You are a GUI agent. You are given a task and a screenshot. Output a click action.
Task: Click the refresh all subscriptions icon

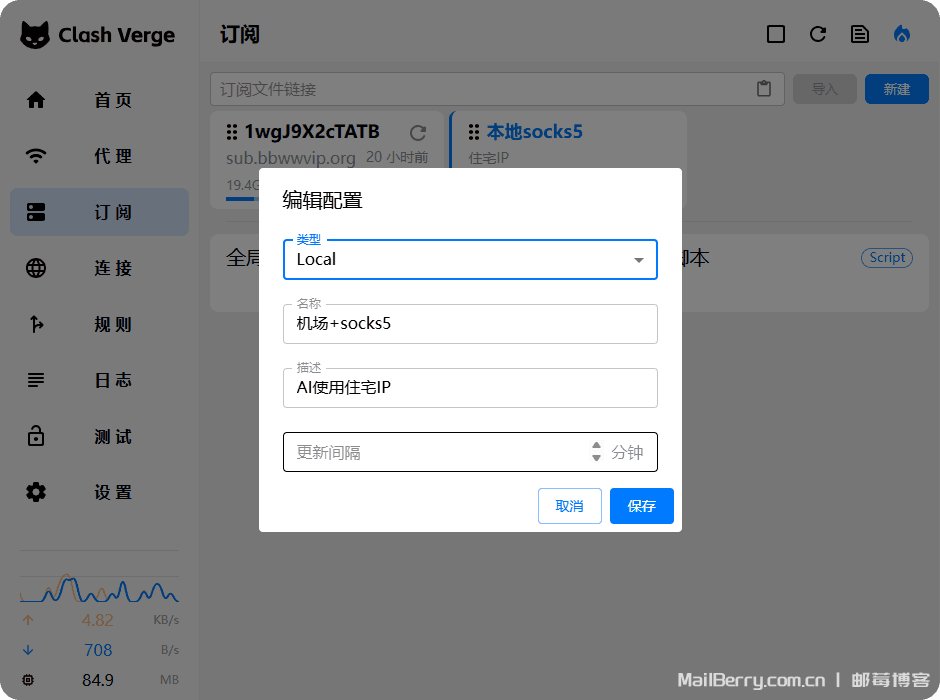[818, 34]
